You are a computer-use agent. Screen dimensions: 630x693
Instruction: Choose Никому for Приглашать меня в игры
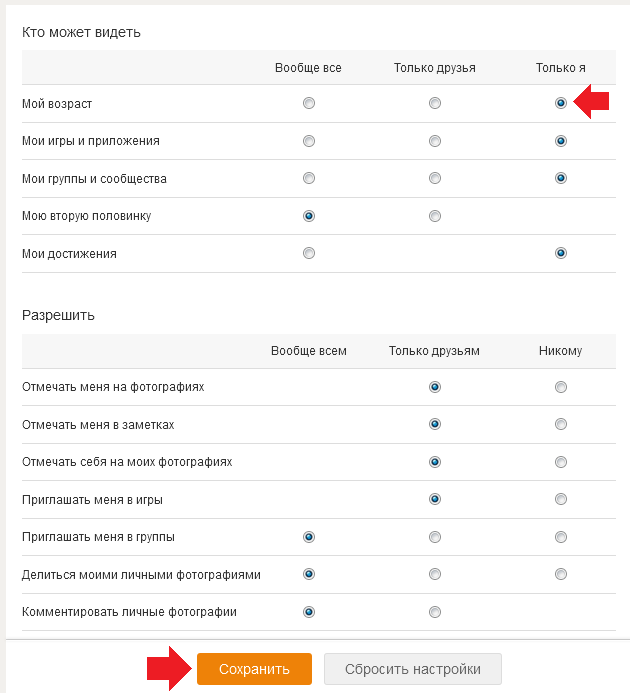point(561,499)
